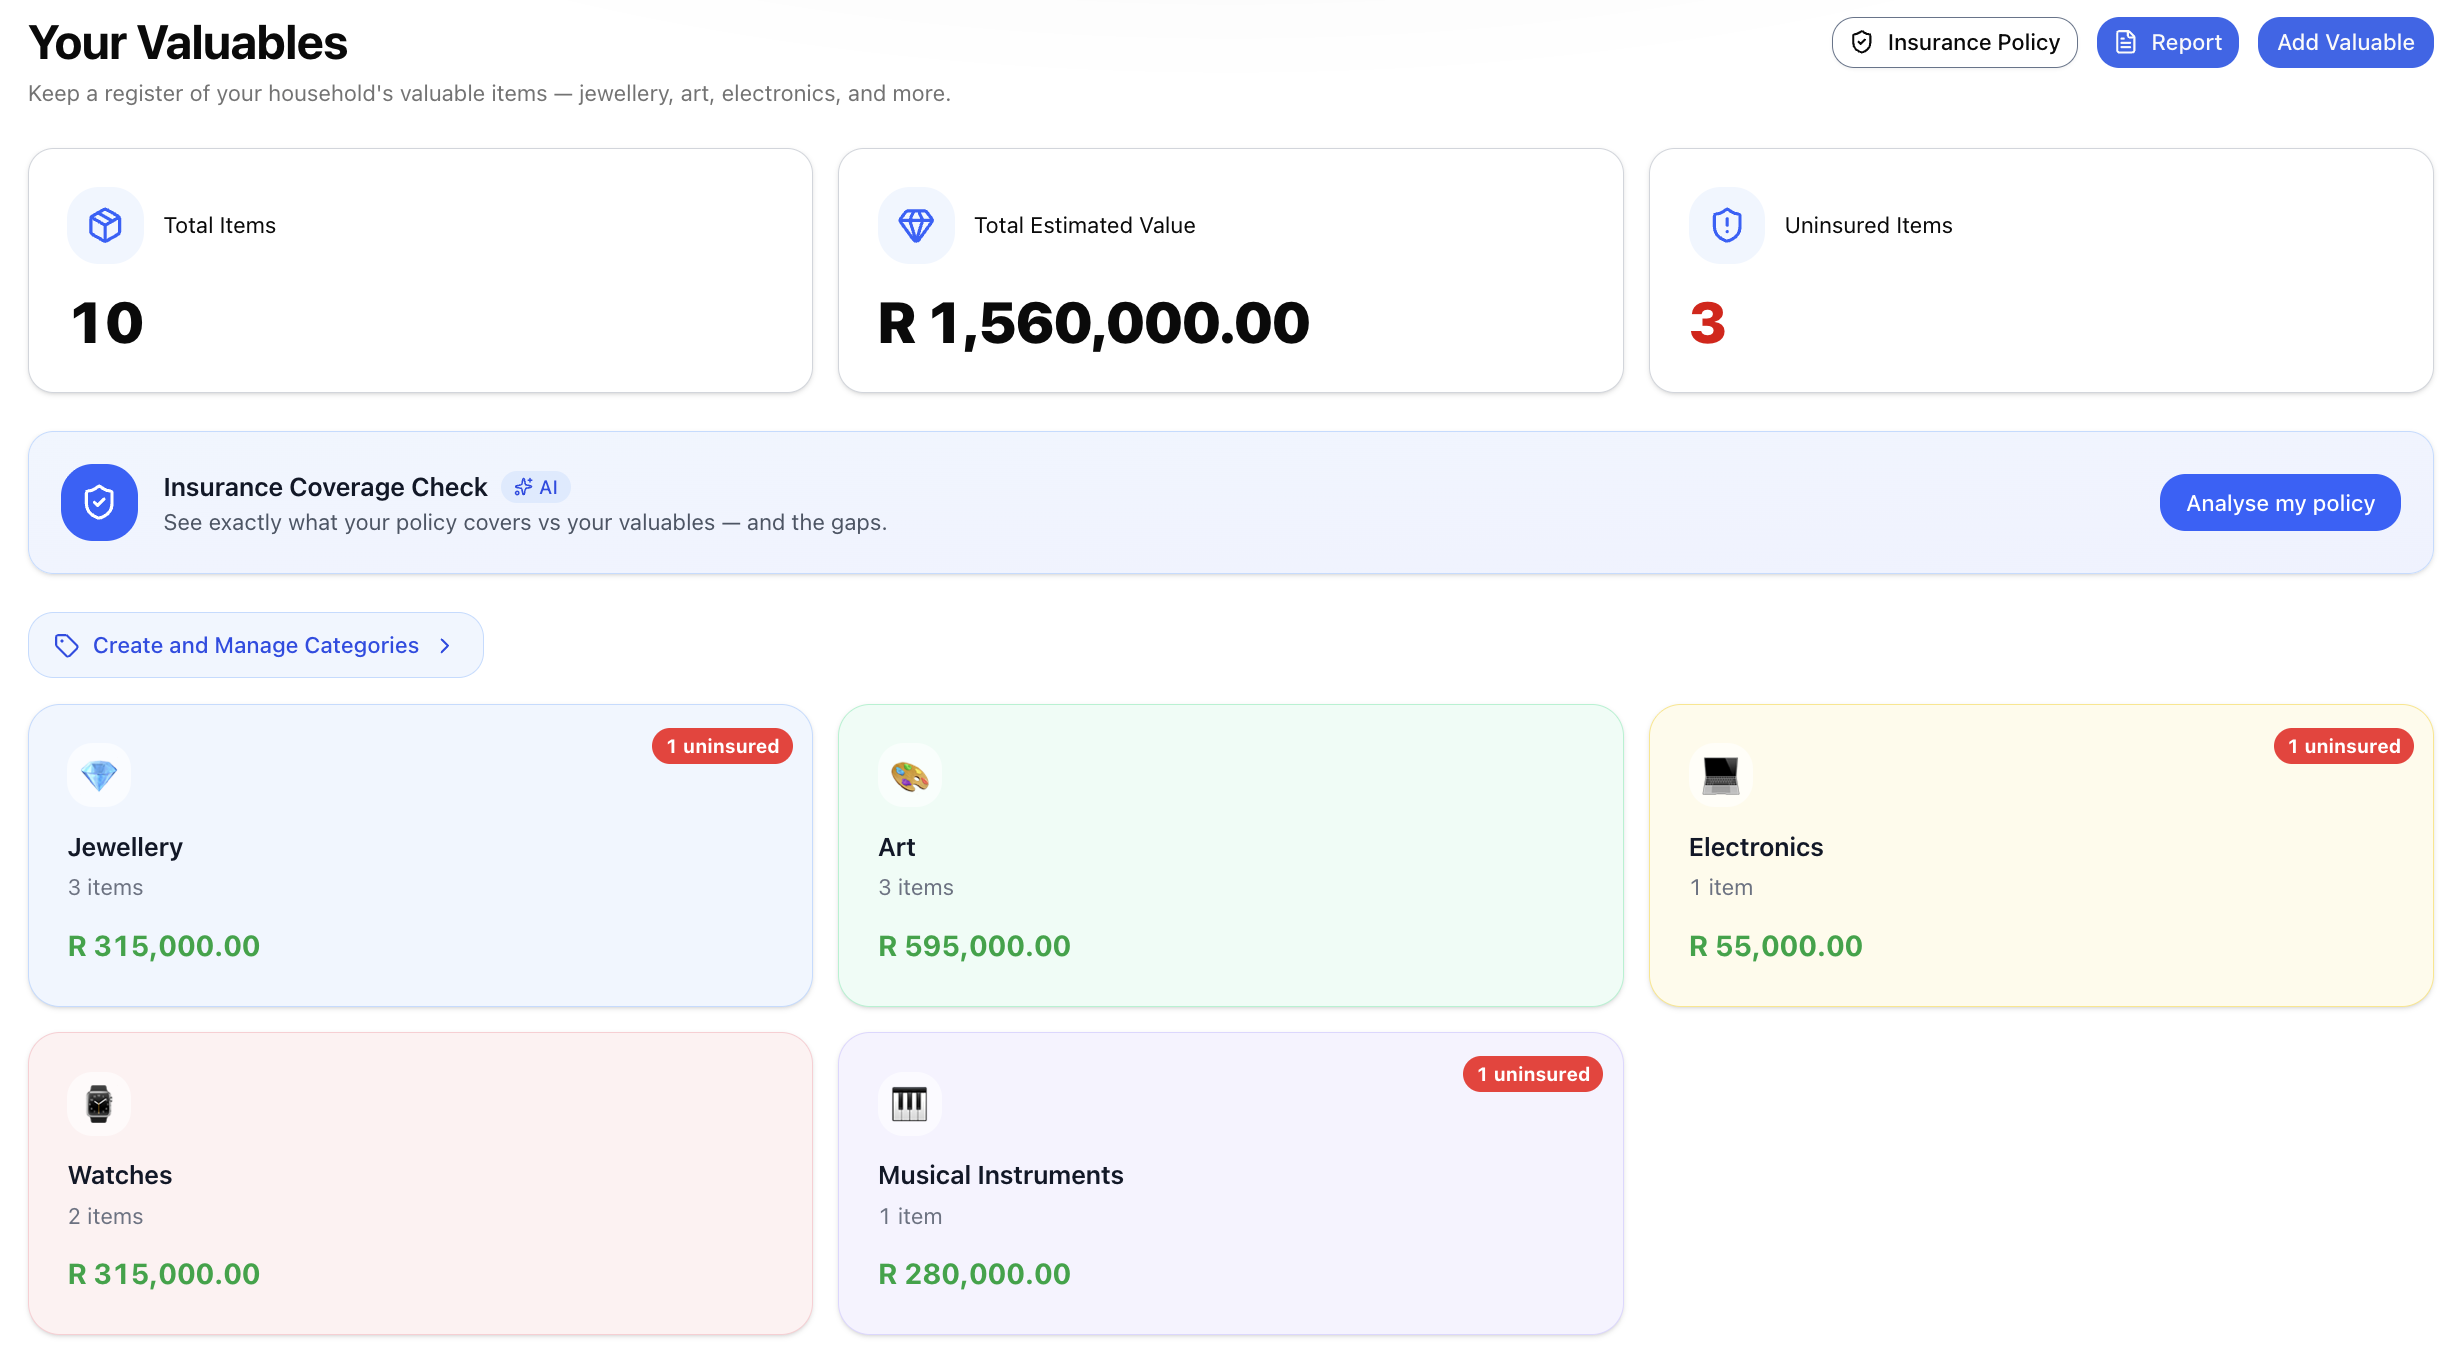Screen dimensions: 2462x1372
Task: Click the Your Valuables page heading
Action: 188,43
